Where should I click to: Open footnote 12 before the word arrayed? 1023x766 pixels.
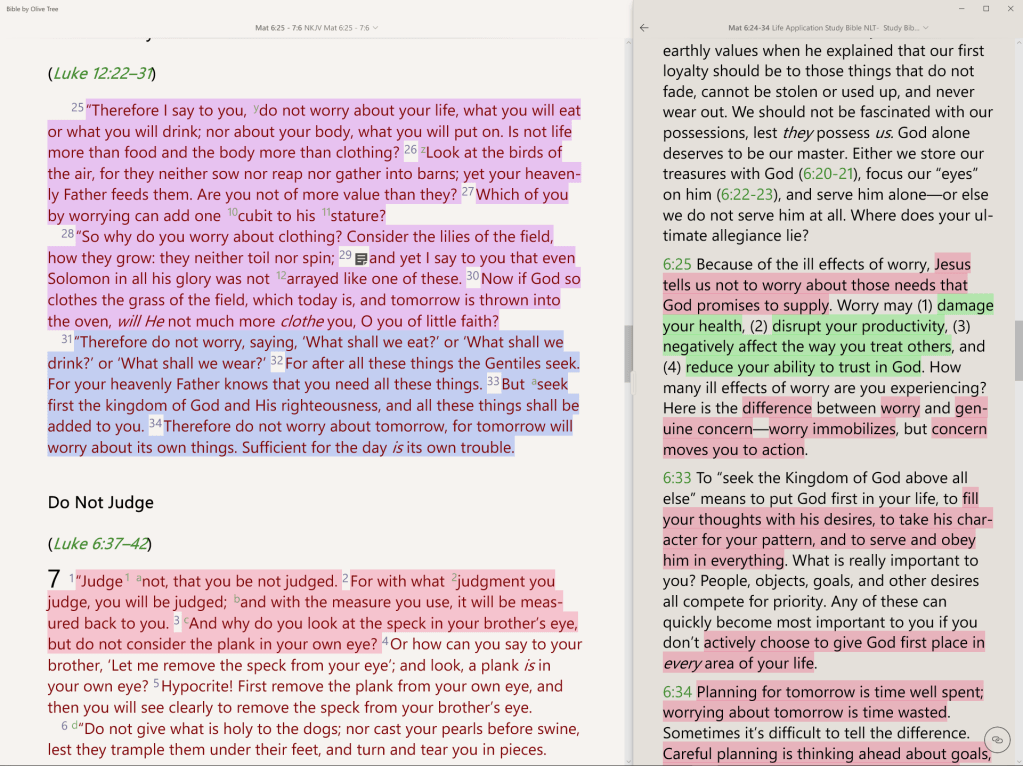click(x=281, y=275)
